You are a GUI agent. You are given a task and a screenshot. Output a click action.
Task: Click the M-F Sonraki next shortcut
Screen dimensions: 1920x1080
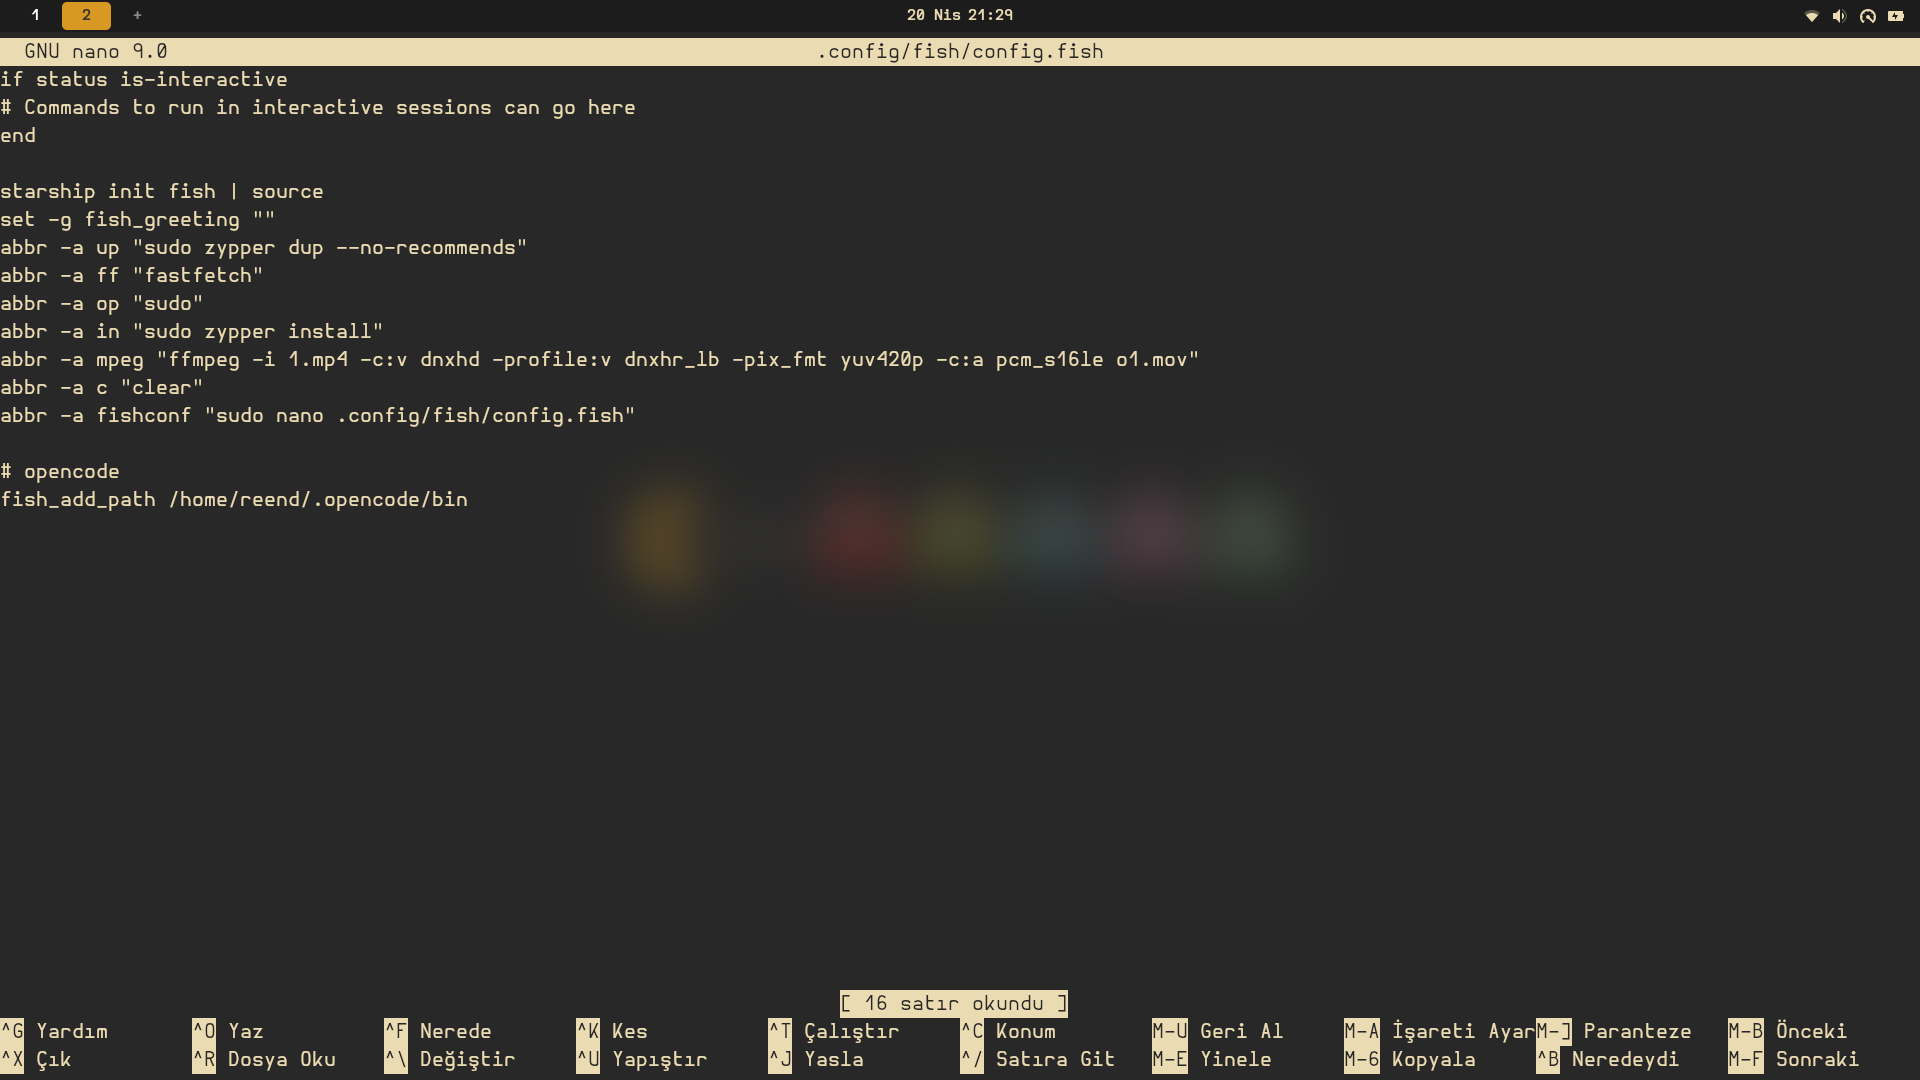(x=1794, y=1059)
